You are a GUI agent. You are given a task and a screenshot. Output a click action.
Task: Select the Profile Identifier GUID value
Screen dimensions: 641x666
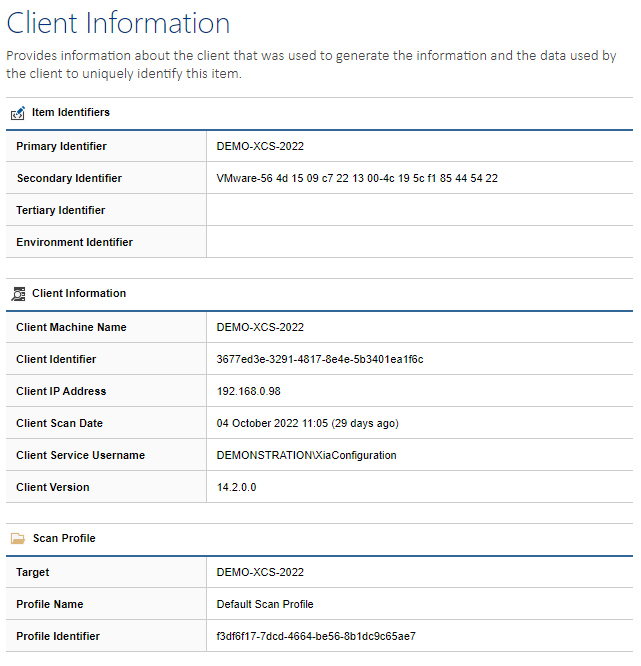pos(316,636)
